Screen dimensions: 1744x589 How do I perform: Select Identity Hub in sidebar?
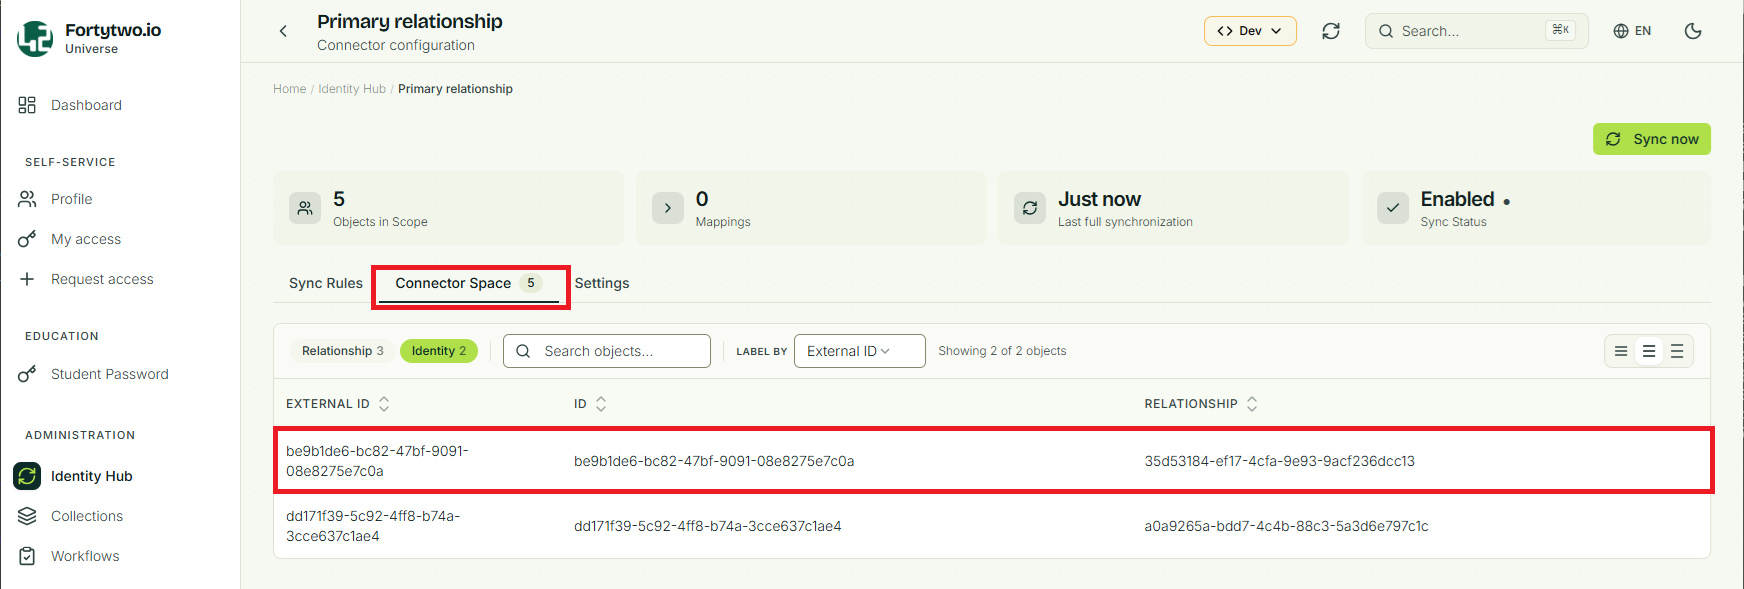(x=92, y=476)
